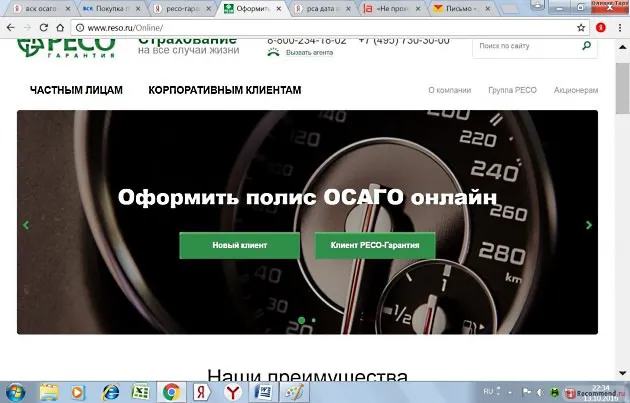The height and width of the screenshot is (403, 630).
Task: Click the Вызвать агента link
Action: pyautogui.click(x=309, y=52)
